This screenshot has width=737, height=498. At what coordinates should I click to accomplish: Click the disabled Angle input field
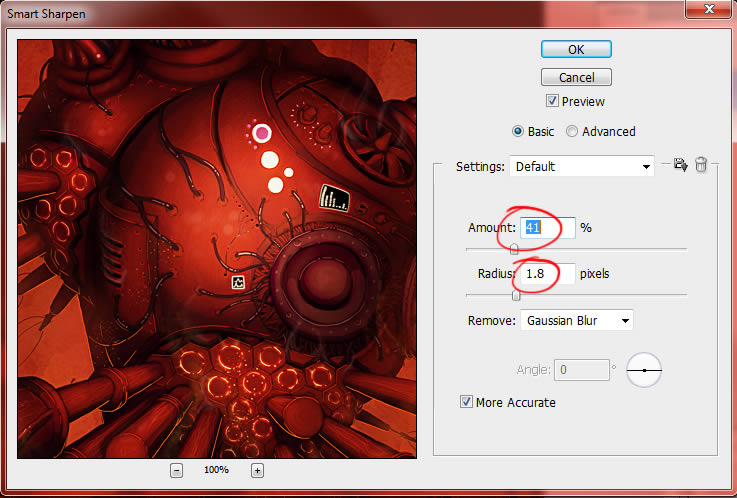pos(582,370)
